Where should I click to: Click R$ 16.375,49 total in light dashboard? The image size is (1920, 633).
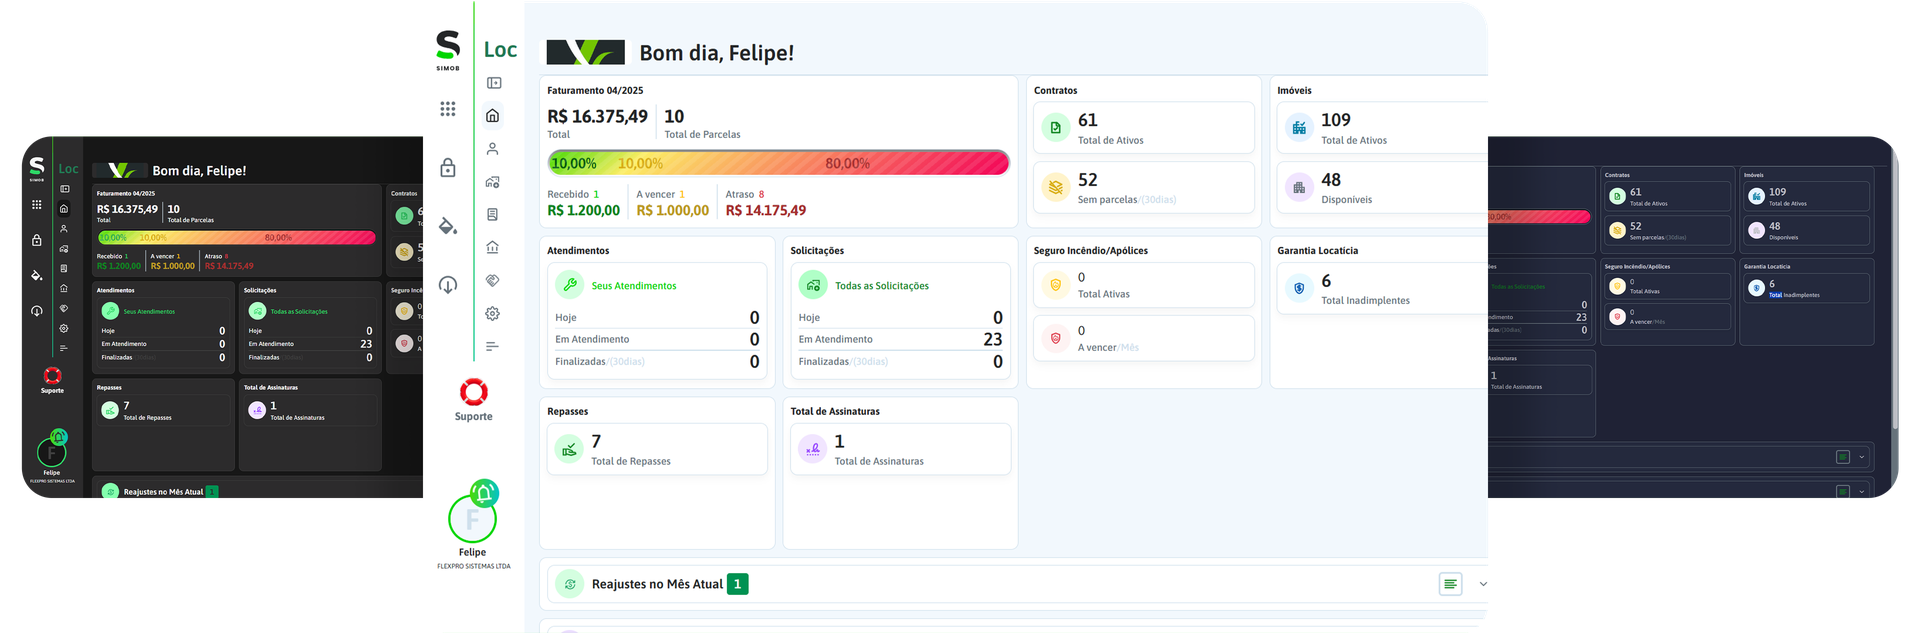[x=598, y=117]
